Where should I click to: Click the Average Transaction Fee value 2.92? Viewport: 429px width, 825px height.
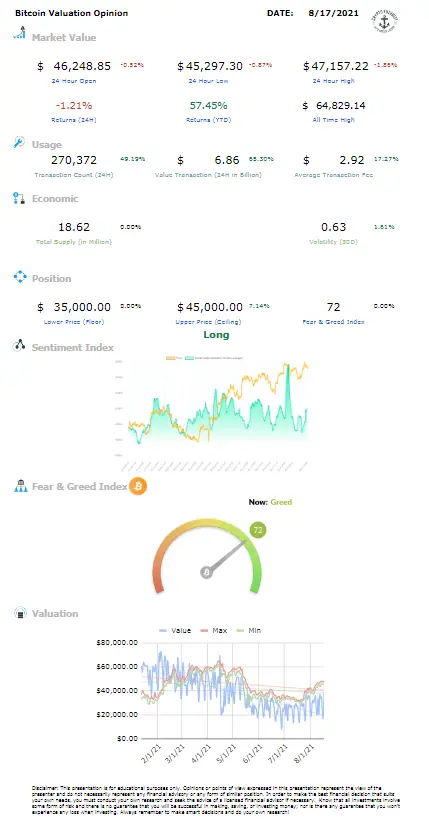(352, 160)
